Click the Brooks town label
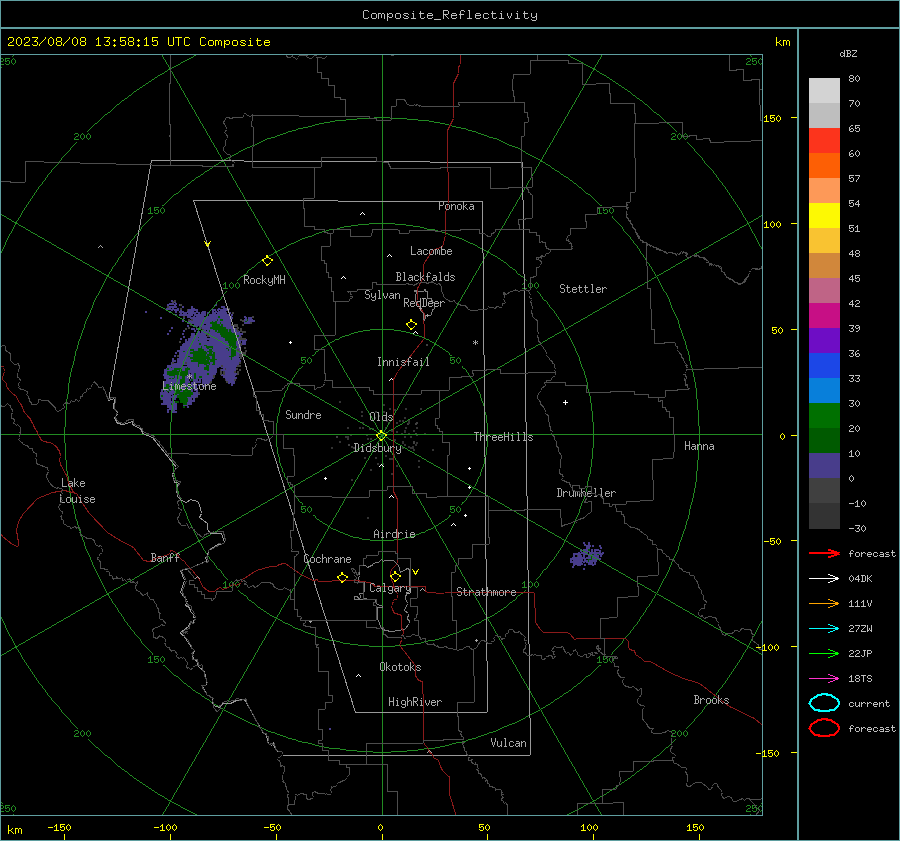This screenshot has height=841, width=900. 711,700
